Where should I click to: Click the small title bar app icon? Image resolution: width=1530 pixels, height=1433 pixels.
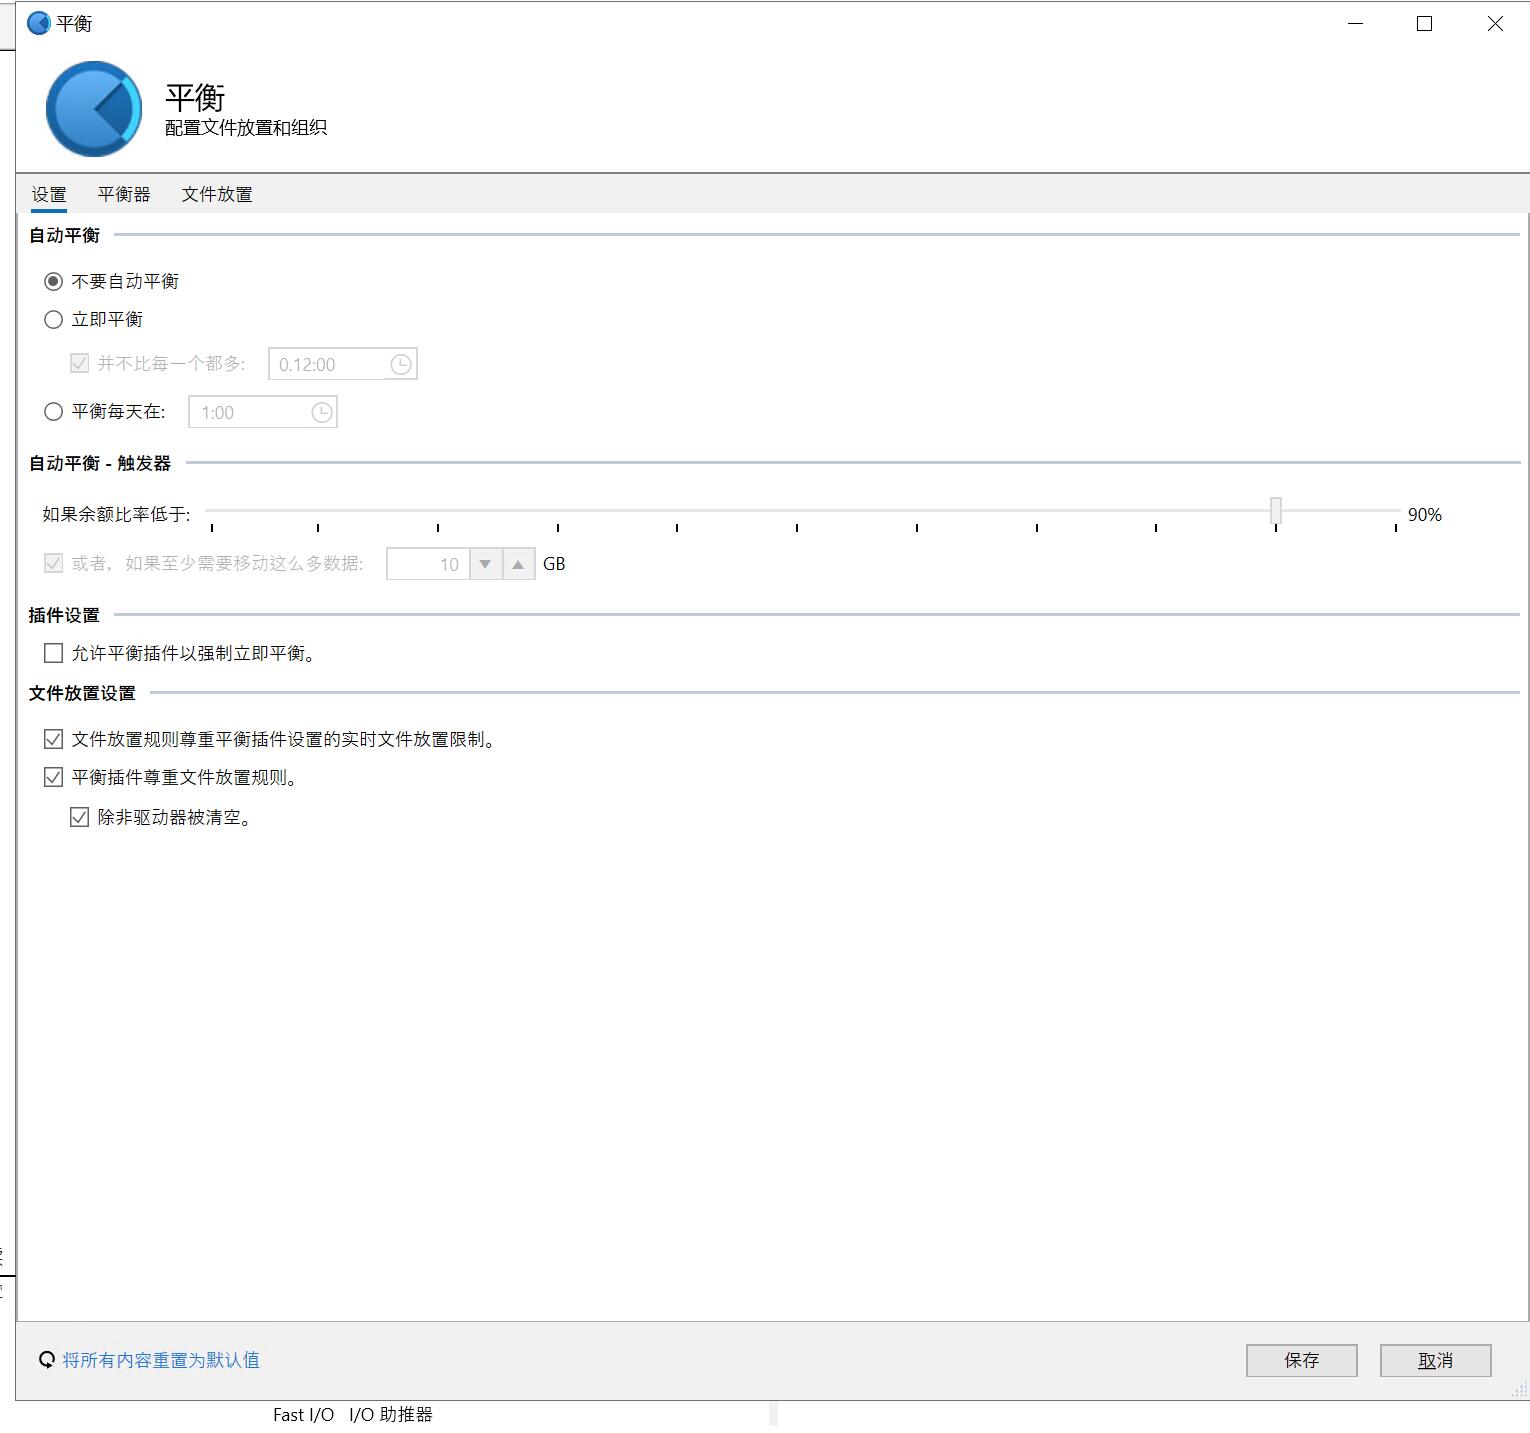pos(38,23)
